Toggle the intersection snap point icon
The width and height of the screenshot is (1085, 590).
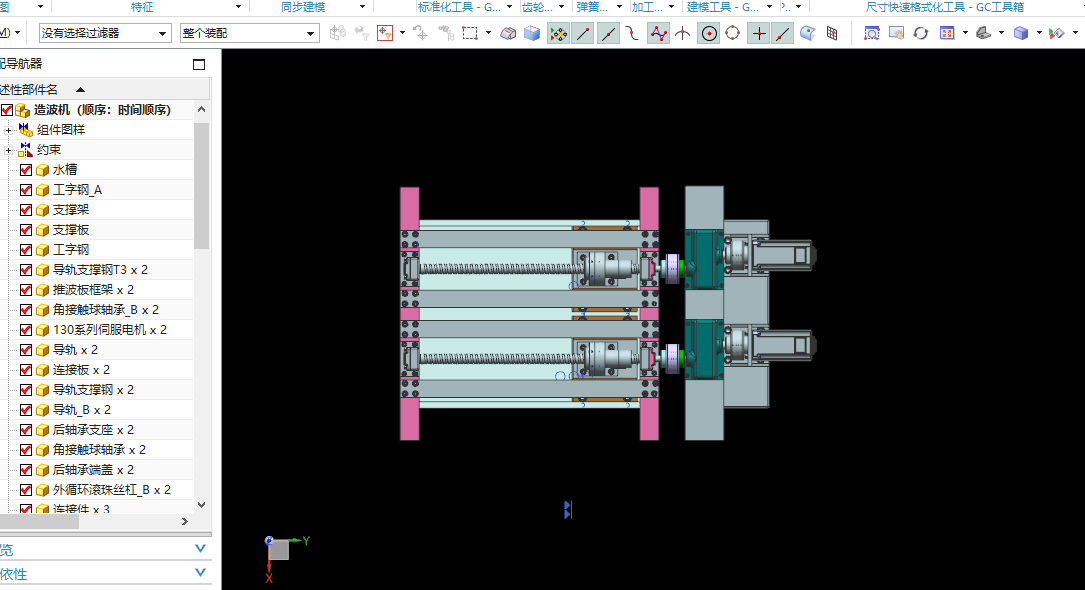[759, 33]
